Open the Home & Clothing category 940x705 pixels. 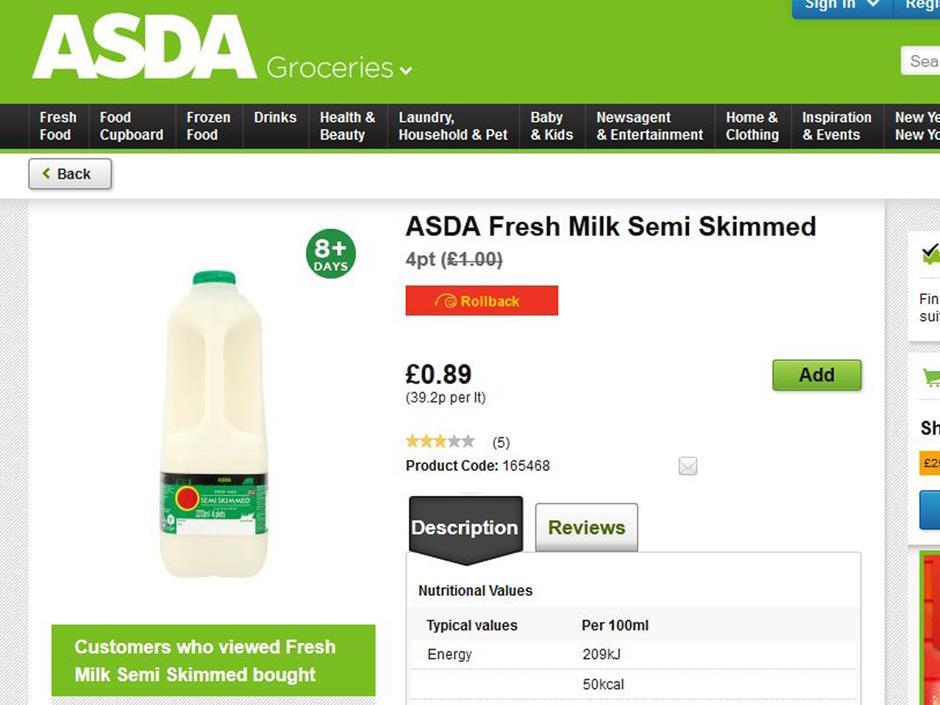click(x=752, y=126)
